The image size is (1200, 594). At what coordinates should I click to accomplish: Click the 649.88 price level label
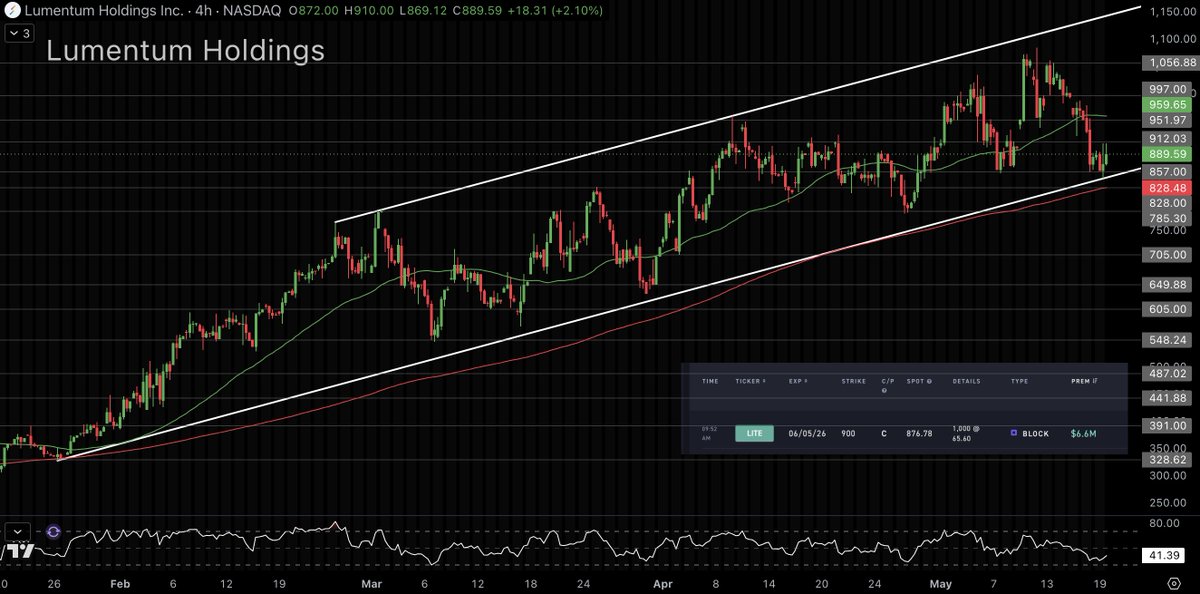[1167, 285]
